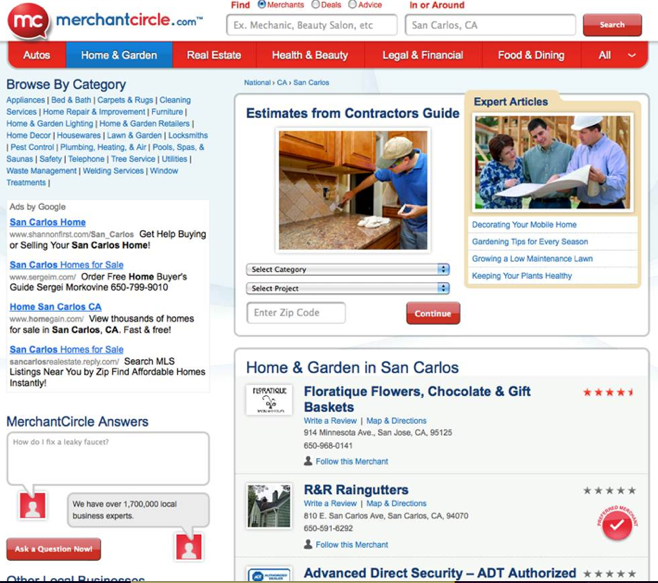Open the Autos tab
The width and height of the screenshot is (658, 583).
(x=37, y=55)
